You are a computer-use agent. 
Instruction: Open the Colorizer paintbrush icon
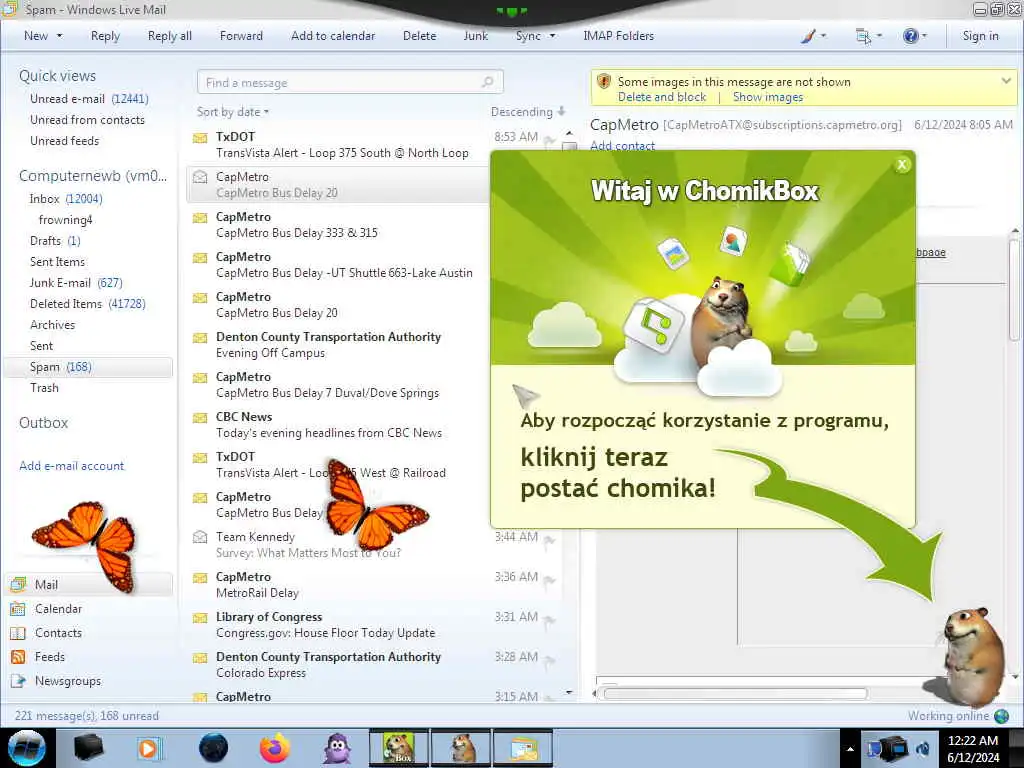tap(808, 36)
